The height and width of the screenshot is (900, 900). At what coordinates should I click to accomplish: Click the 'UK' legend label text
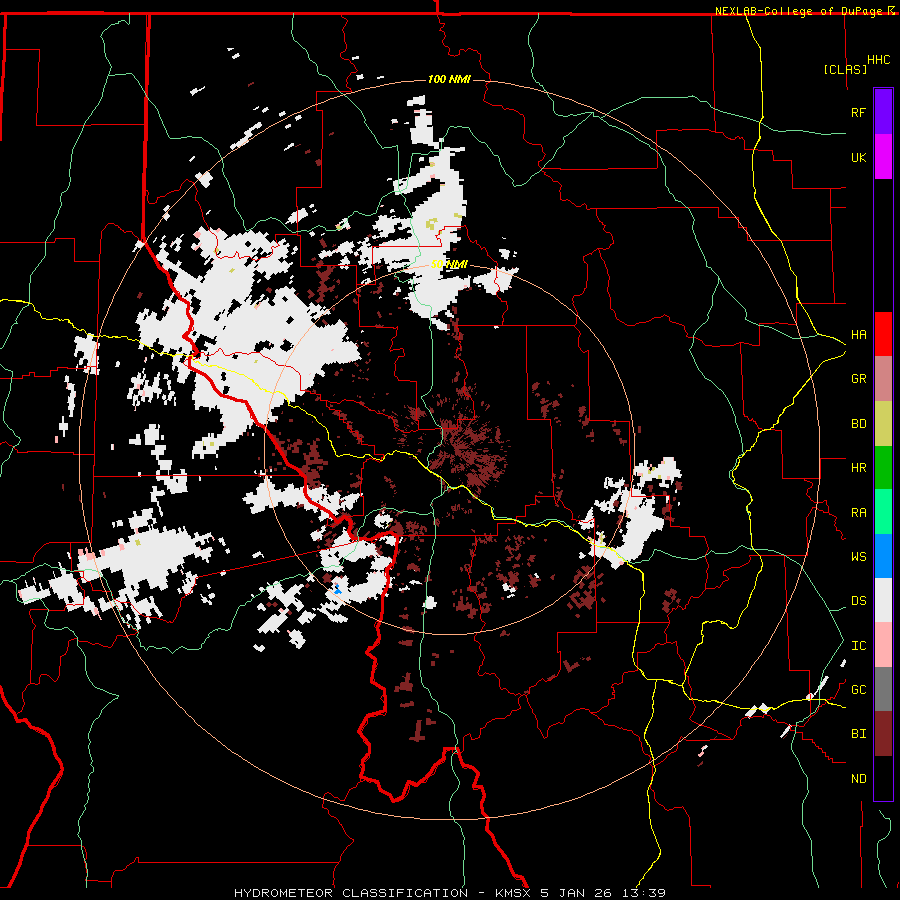pos(858,157)
